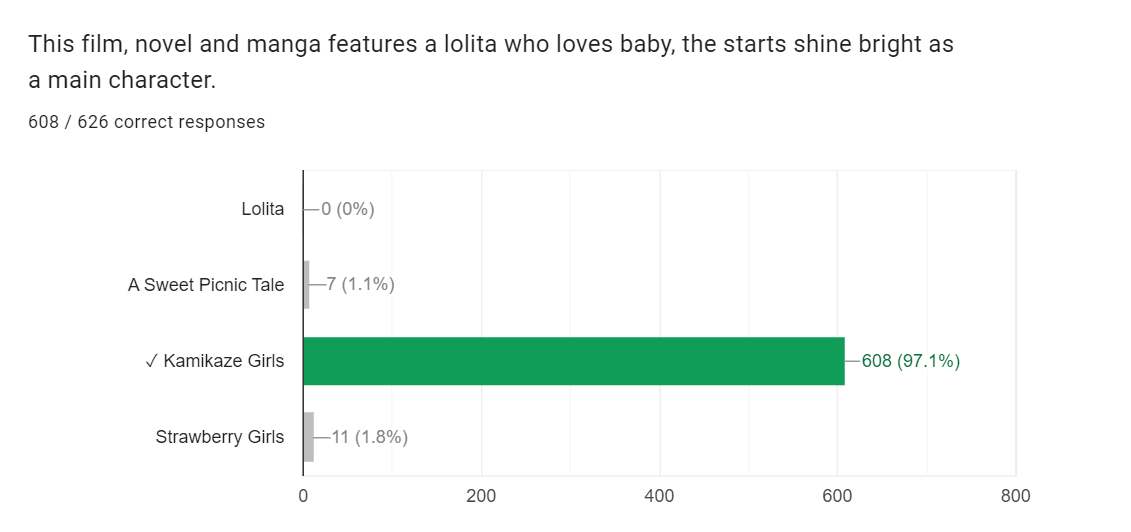The image size is (1131, 532).
Task: Click the green Kamikaze Girls bar
Action: tap(573, 361)
